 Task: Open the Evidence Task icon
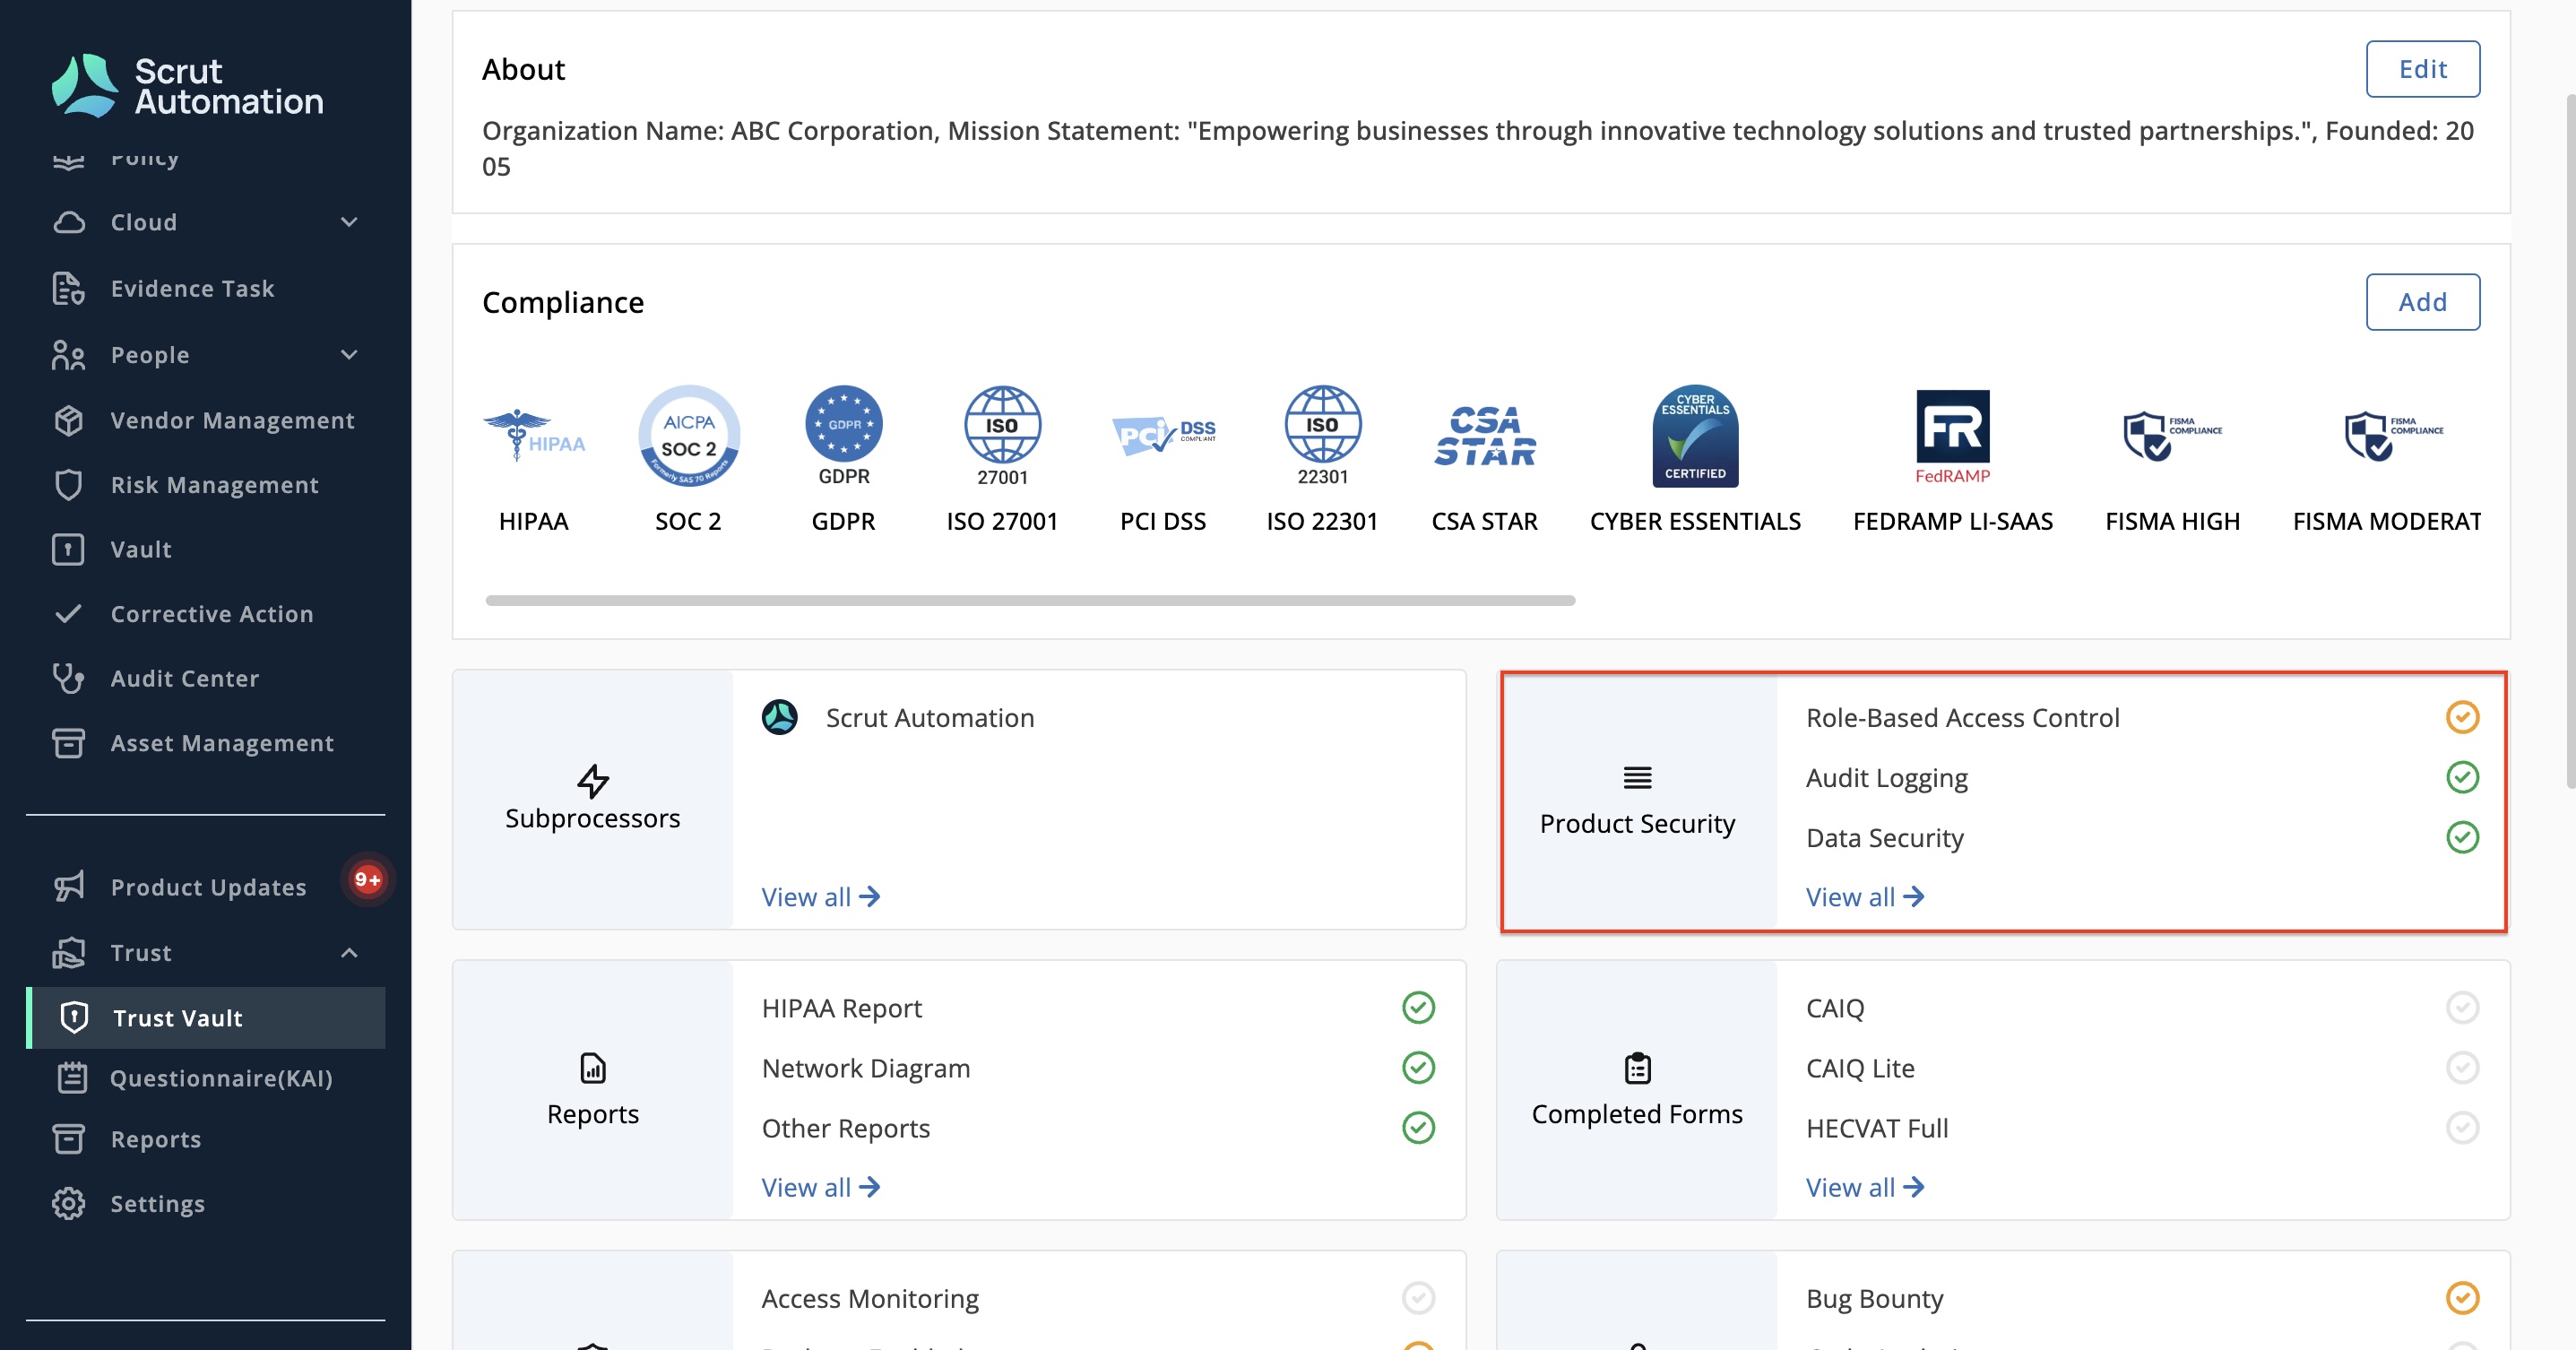click(68, 288)
